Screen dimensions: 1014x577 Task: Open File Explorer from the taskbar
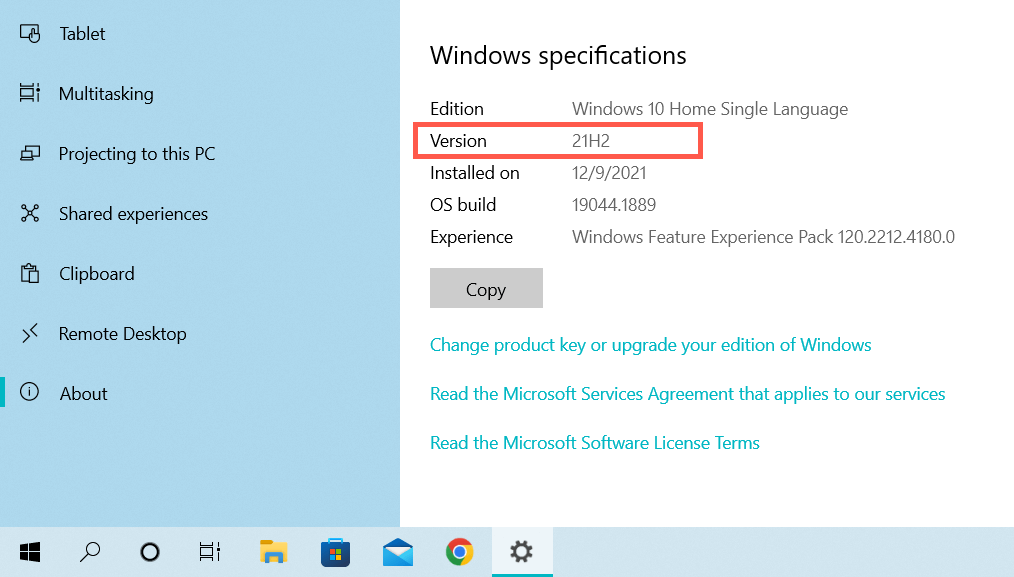(273, 551)
